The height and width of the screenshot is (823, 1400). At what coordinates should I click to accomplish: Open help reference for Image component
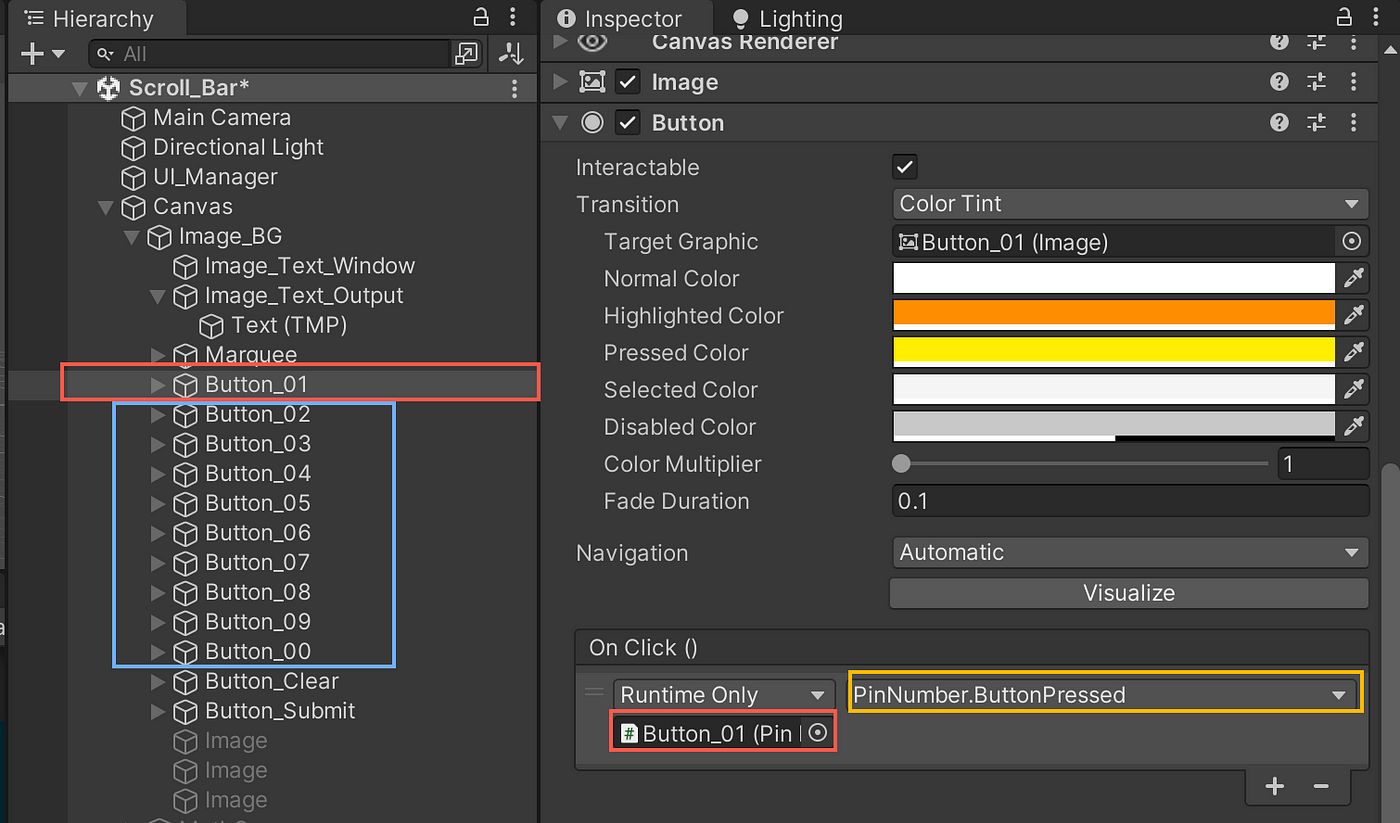(x=1279, y=82)
